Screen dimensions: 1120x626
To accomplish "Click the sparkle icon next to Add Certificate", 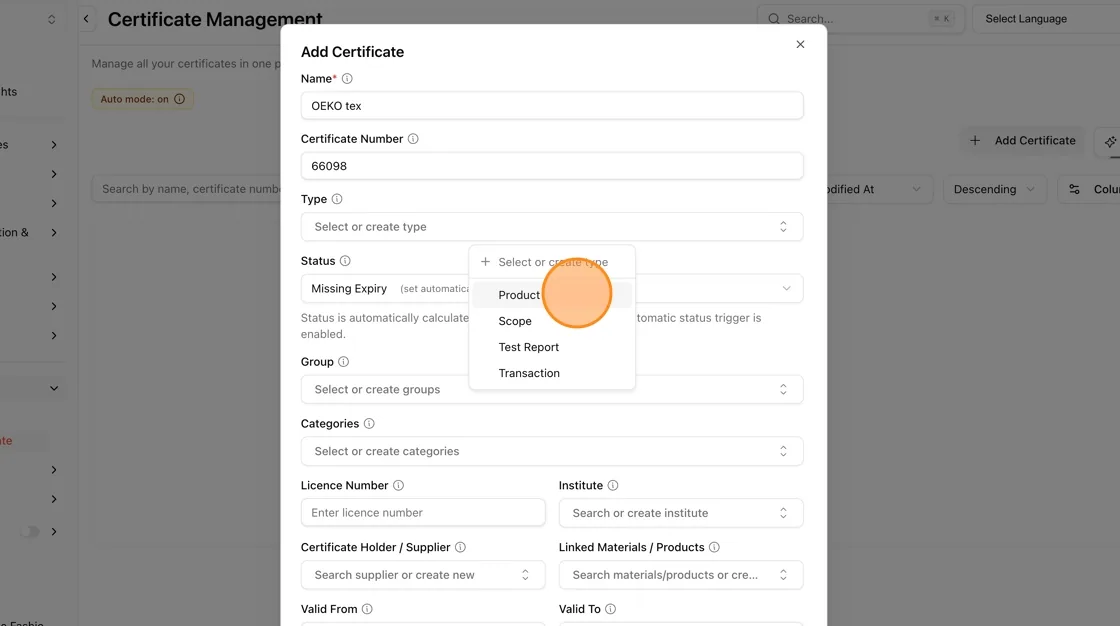I will pyautogui.click(x=1109, y=141).
